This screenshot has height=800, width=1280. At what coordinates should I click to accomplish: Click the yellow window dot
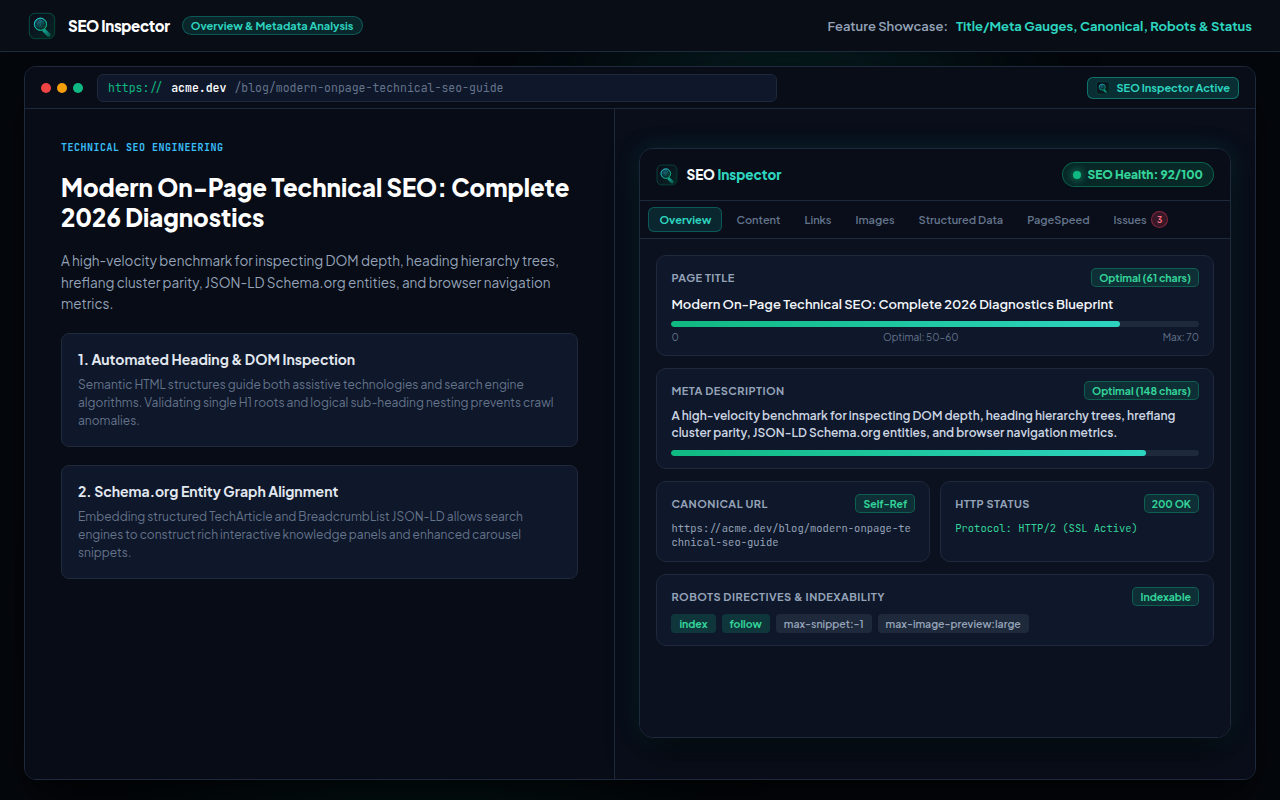[62, 88]
